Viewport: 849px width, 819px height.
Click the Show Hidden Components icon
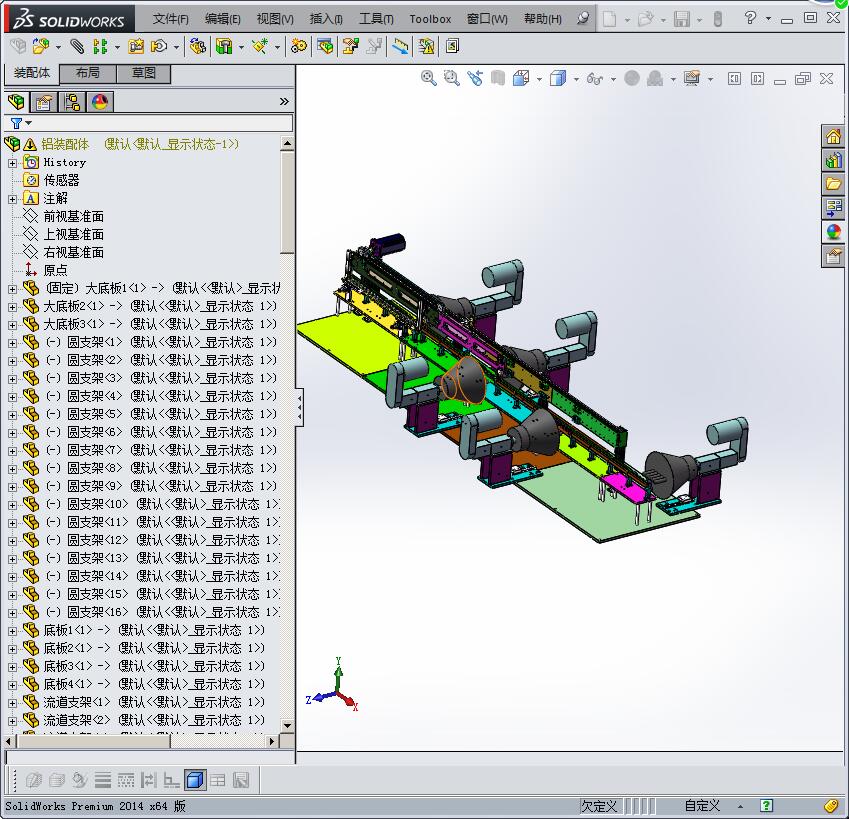(x=198, y=47)
